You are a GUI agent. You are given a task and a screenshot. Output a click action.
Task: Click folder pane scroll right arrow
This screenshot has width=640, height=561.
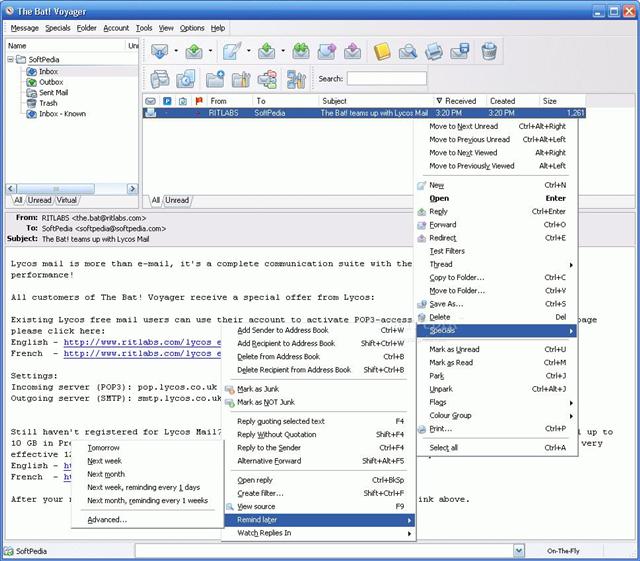[x=132, y=189]
